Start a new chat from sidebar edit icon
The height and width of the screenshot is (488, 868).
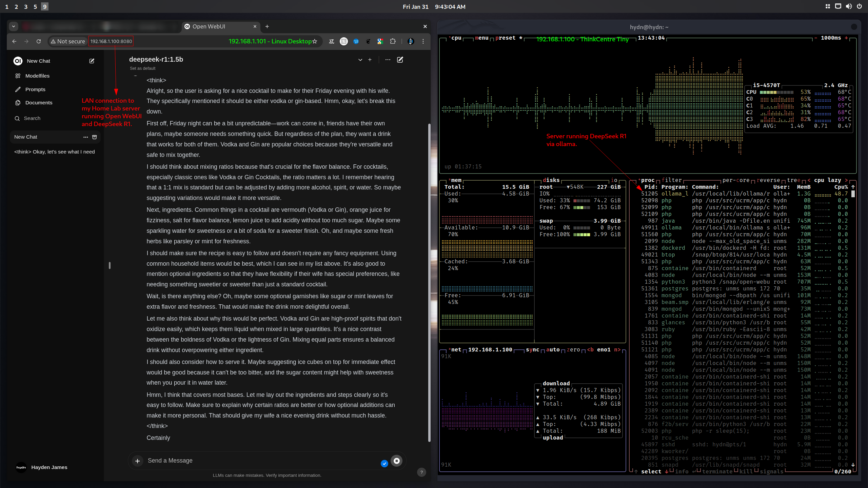[x=92, y=61]
